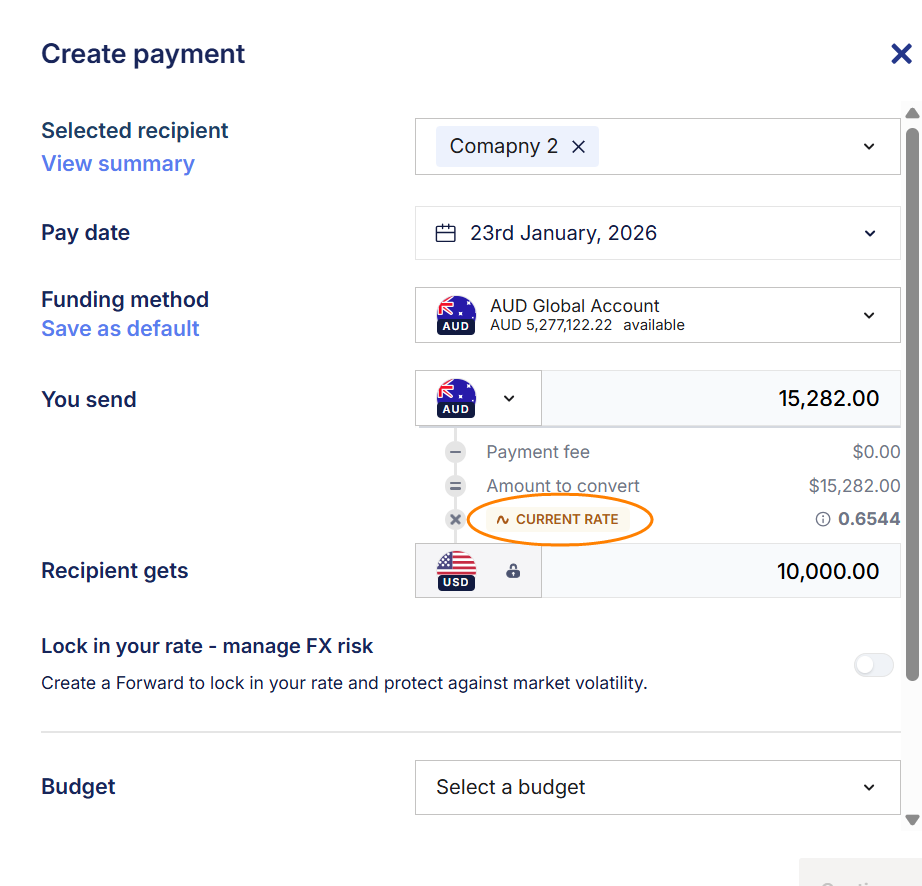Click the USD flag icon
Viewport: 922px width, 886px height.
pos(457,571)
